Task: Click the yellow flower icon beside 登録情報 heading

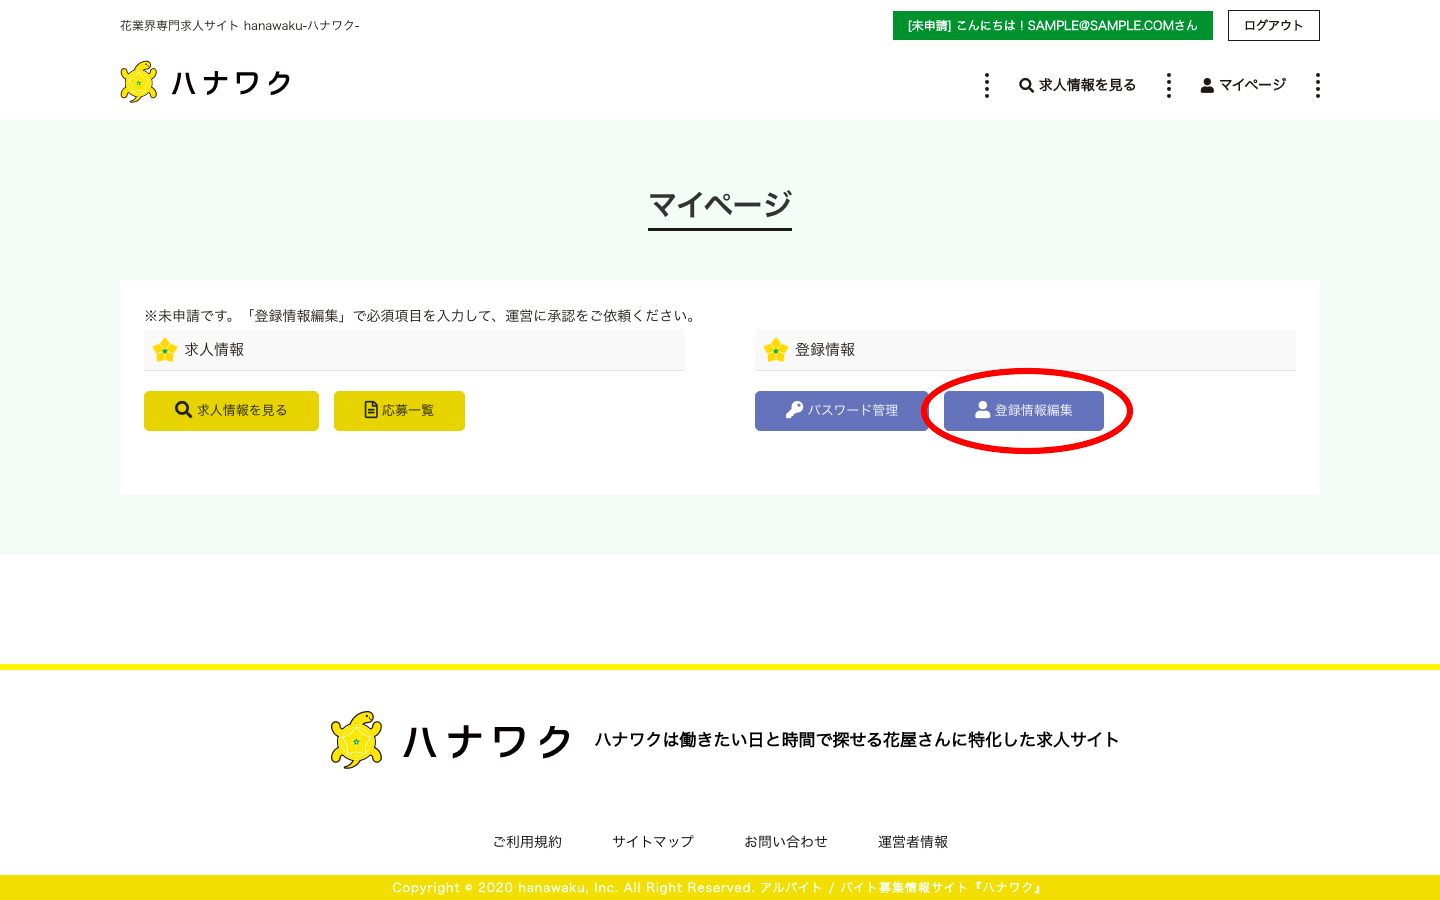Action: 776,350
